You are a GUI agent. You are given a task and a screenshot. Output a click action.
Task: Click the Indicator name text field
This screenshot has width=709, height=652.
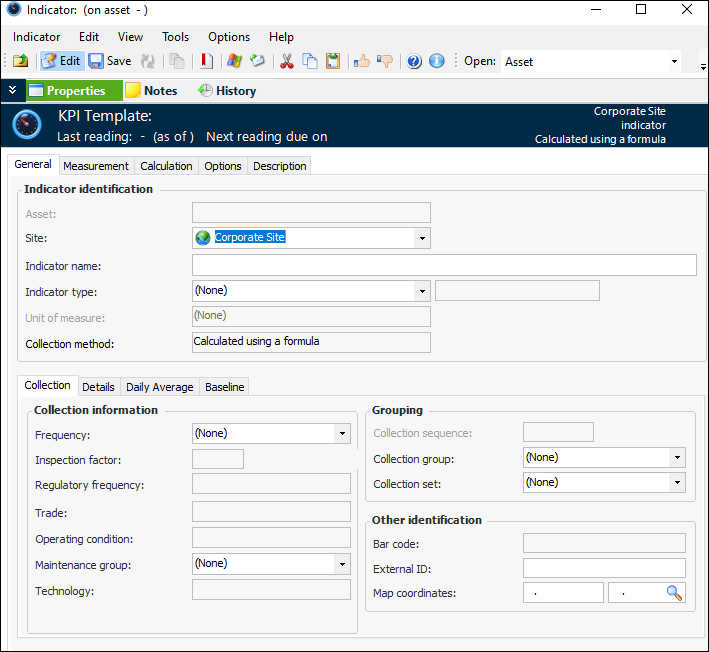(444, 265)
